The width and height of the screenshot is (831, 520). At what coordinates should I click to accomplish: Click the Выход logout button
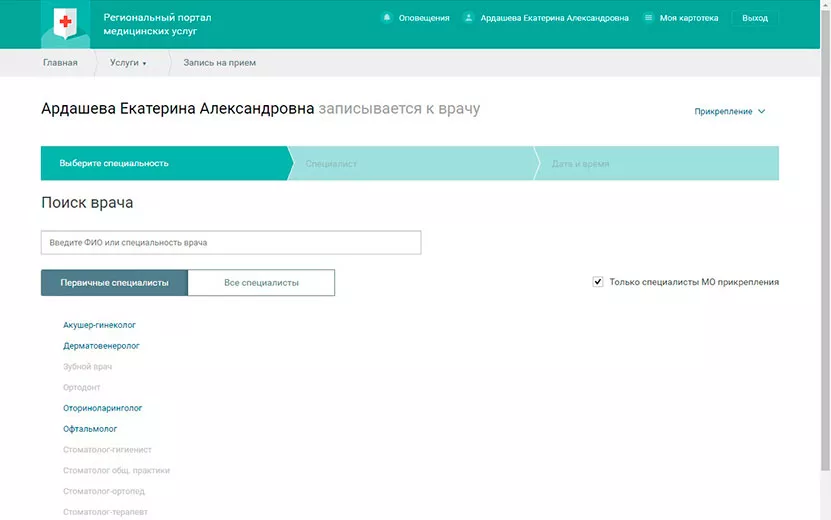tap(755, 18)
